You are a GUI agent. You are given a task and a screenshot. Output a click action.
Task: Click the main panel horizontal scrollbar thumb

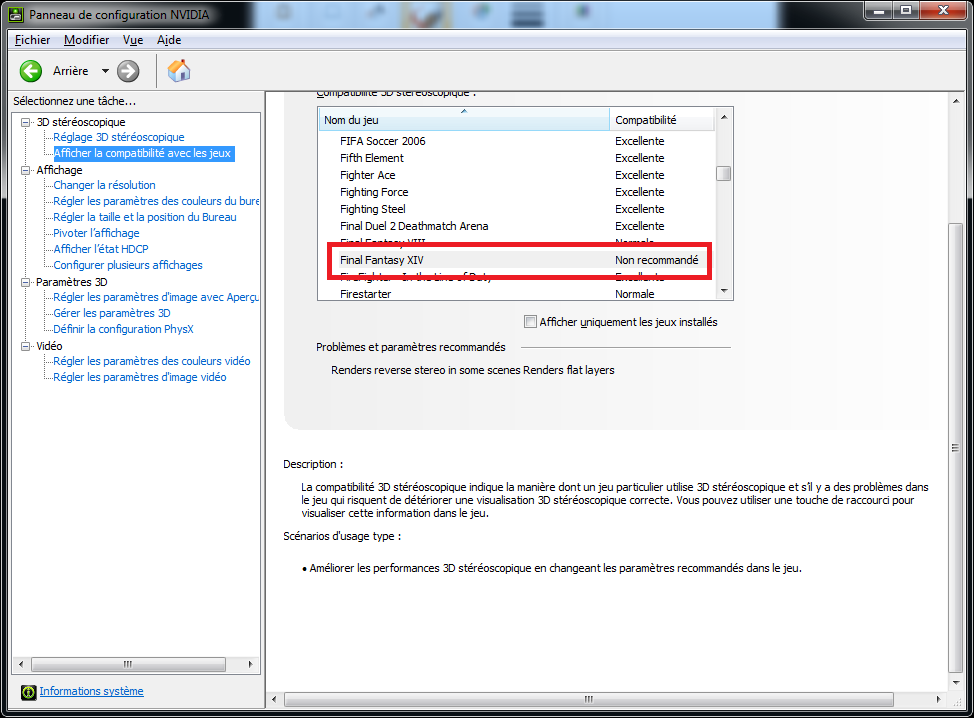pyautogui.click(x=589, y=699)
